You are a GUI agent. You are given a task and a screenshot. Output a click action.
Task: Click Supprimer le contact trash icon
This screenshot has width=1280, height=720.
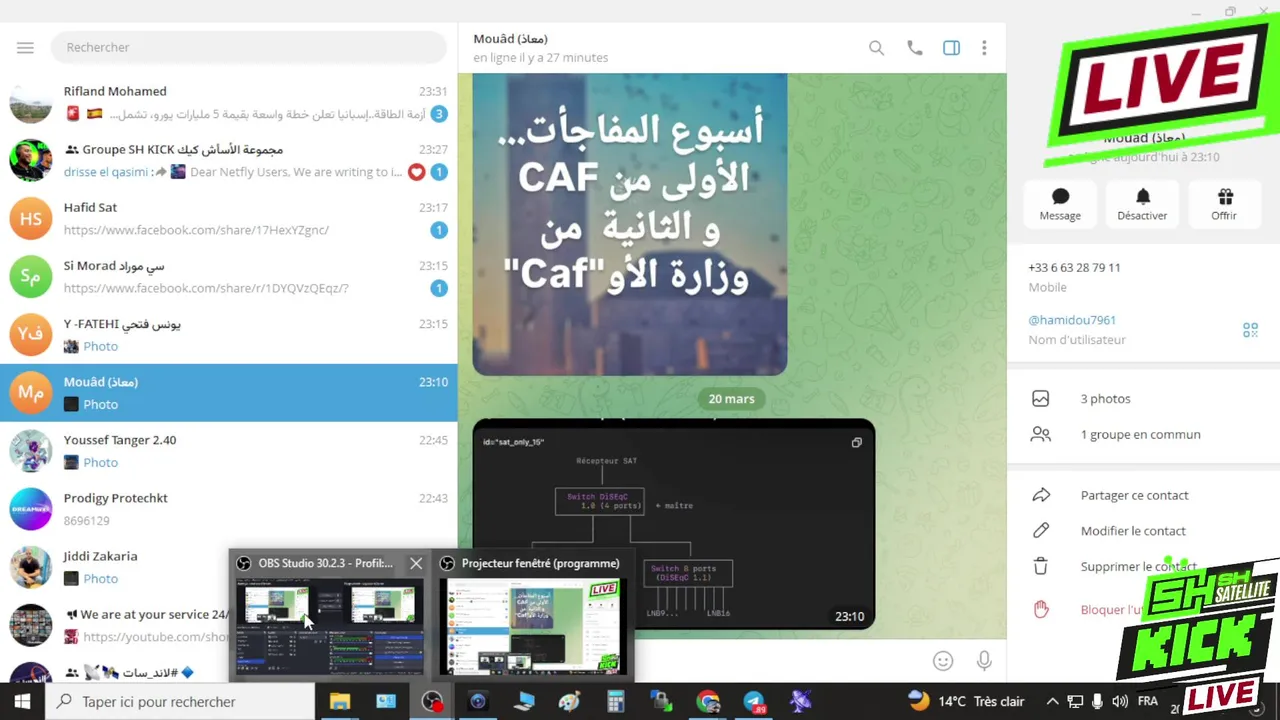click(x=1041, y=566)
